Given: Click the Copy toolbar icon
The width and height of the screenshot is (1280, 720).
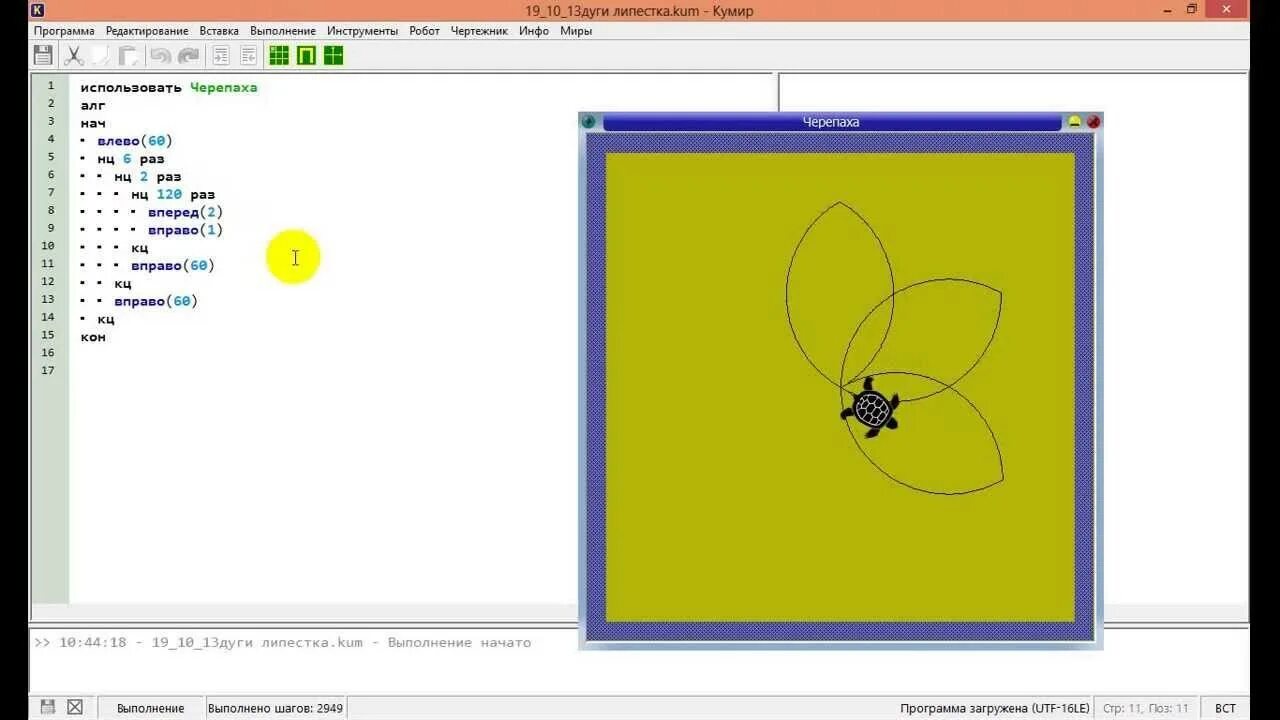Looking at the screenshot, I should click(x=101, y=56).
